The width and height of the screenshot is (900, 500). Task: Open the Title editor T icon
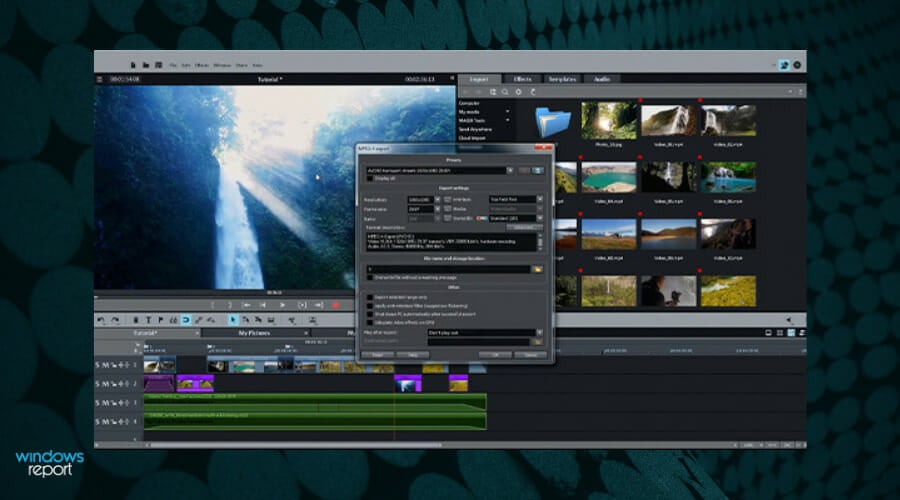148,320
